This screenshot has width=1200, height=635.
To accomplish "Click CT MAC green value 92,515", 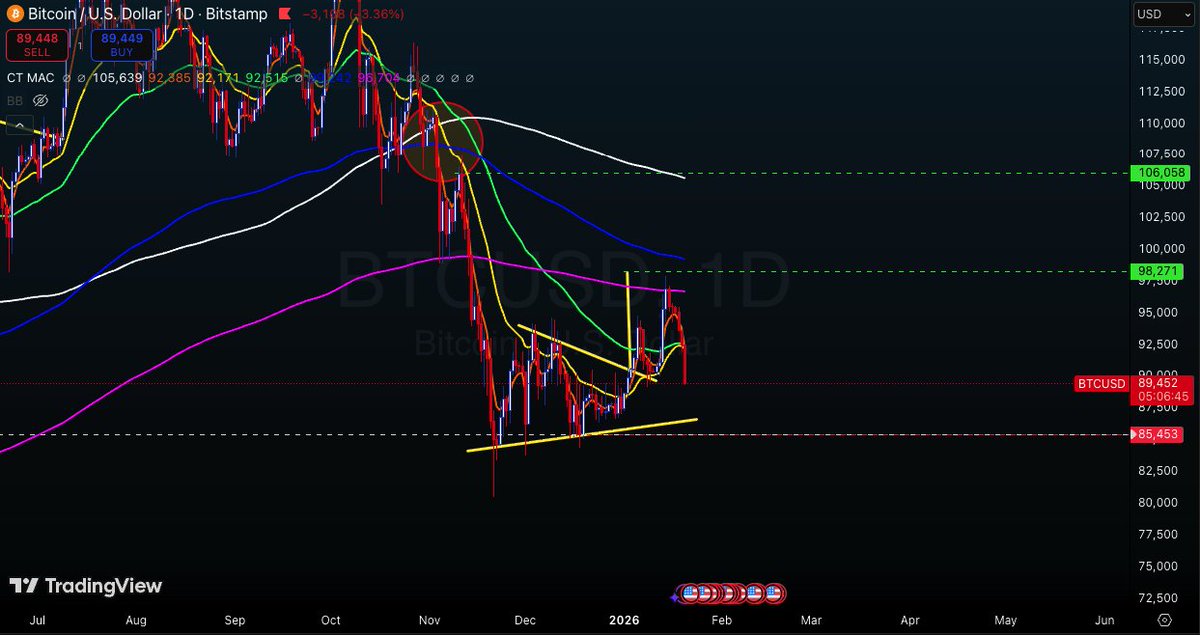I will [267, 77].
